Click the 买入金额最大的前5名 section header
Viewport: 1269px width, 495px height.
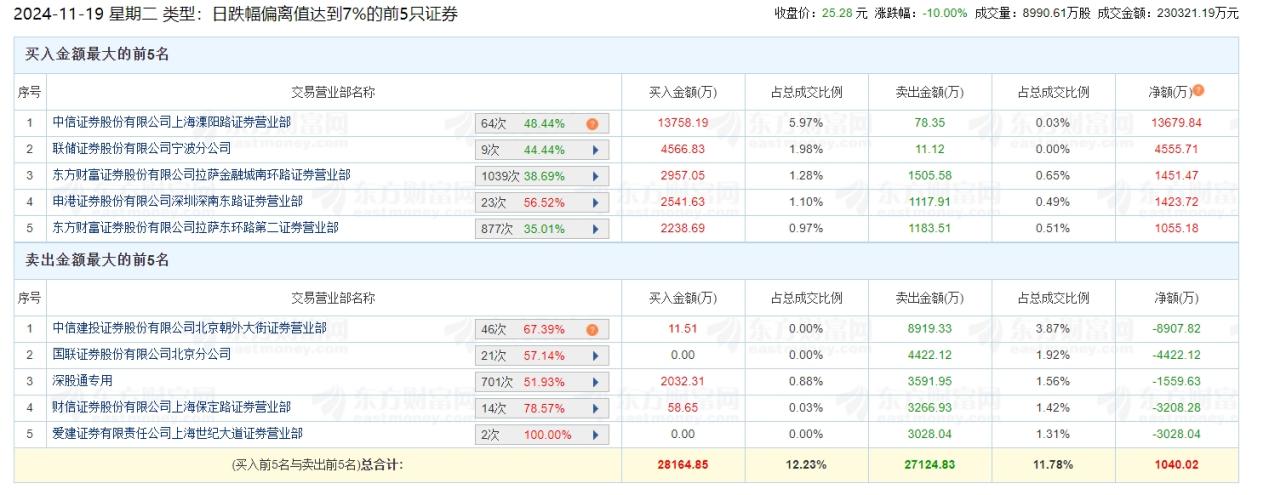point(97,55)
